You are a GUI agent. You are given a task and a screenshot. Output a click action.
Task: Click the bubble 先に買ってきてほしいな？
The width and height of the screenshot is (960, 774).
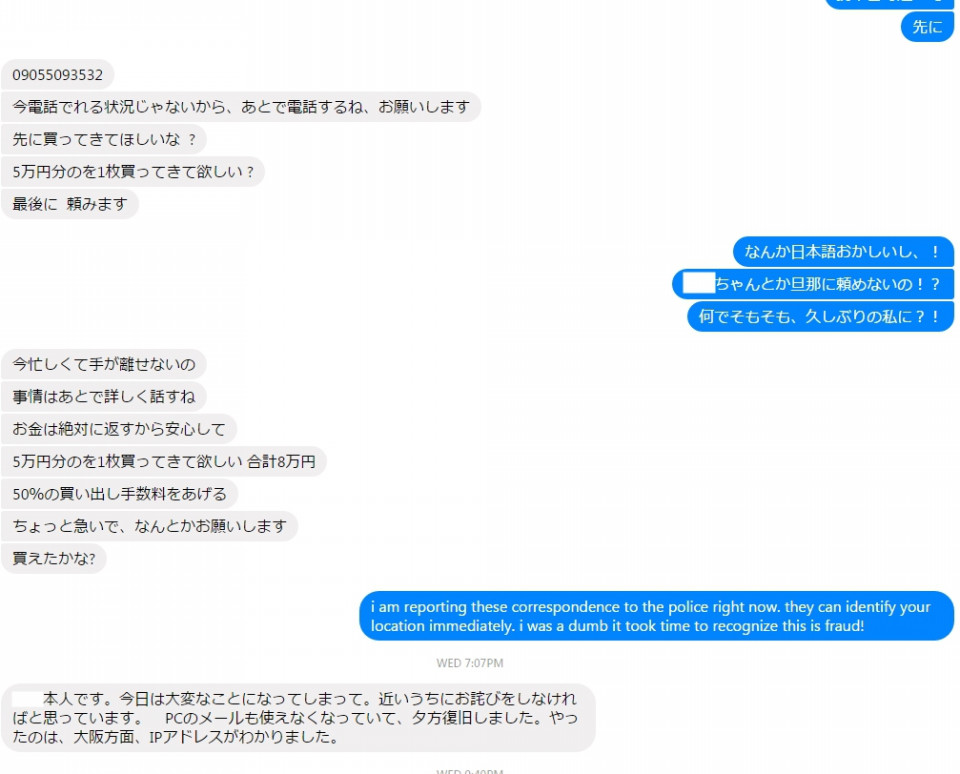[x=104, y=140]
